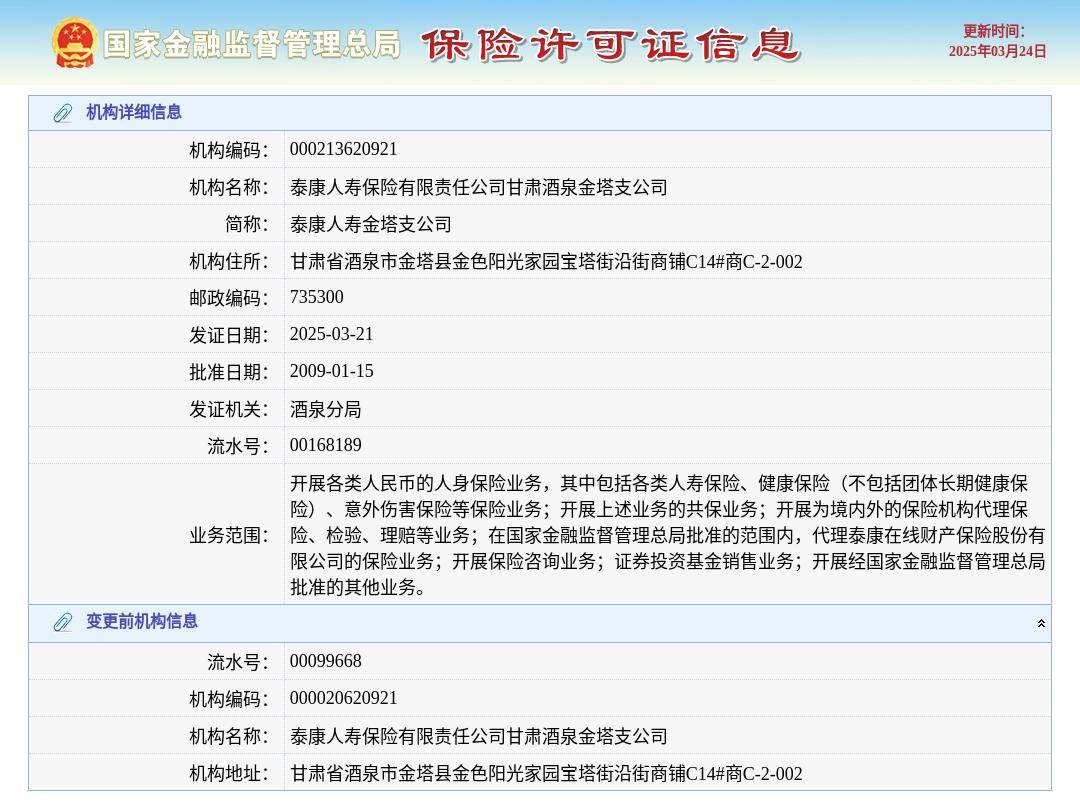The height and width of the screenshot is (805, 1080).
Task: Click issue date 2025-03-21
Action: [x=331, y=334]
